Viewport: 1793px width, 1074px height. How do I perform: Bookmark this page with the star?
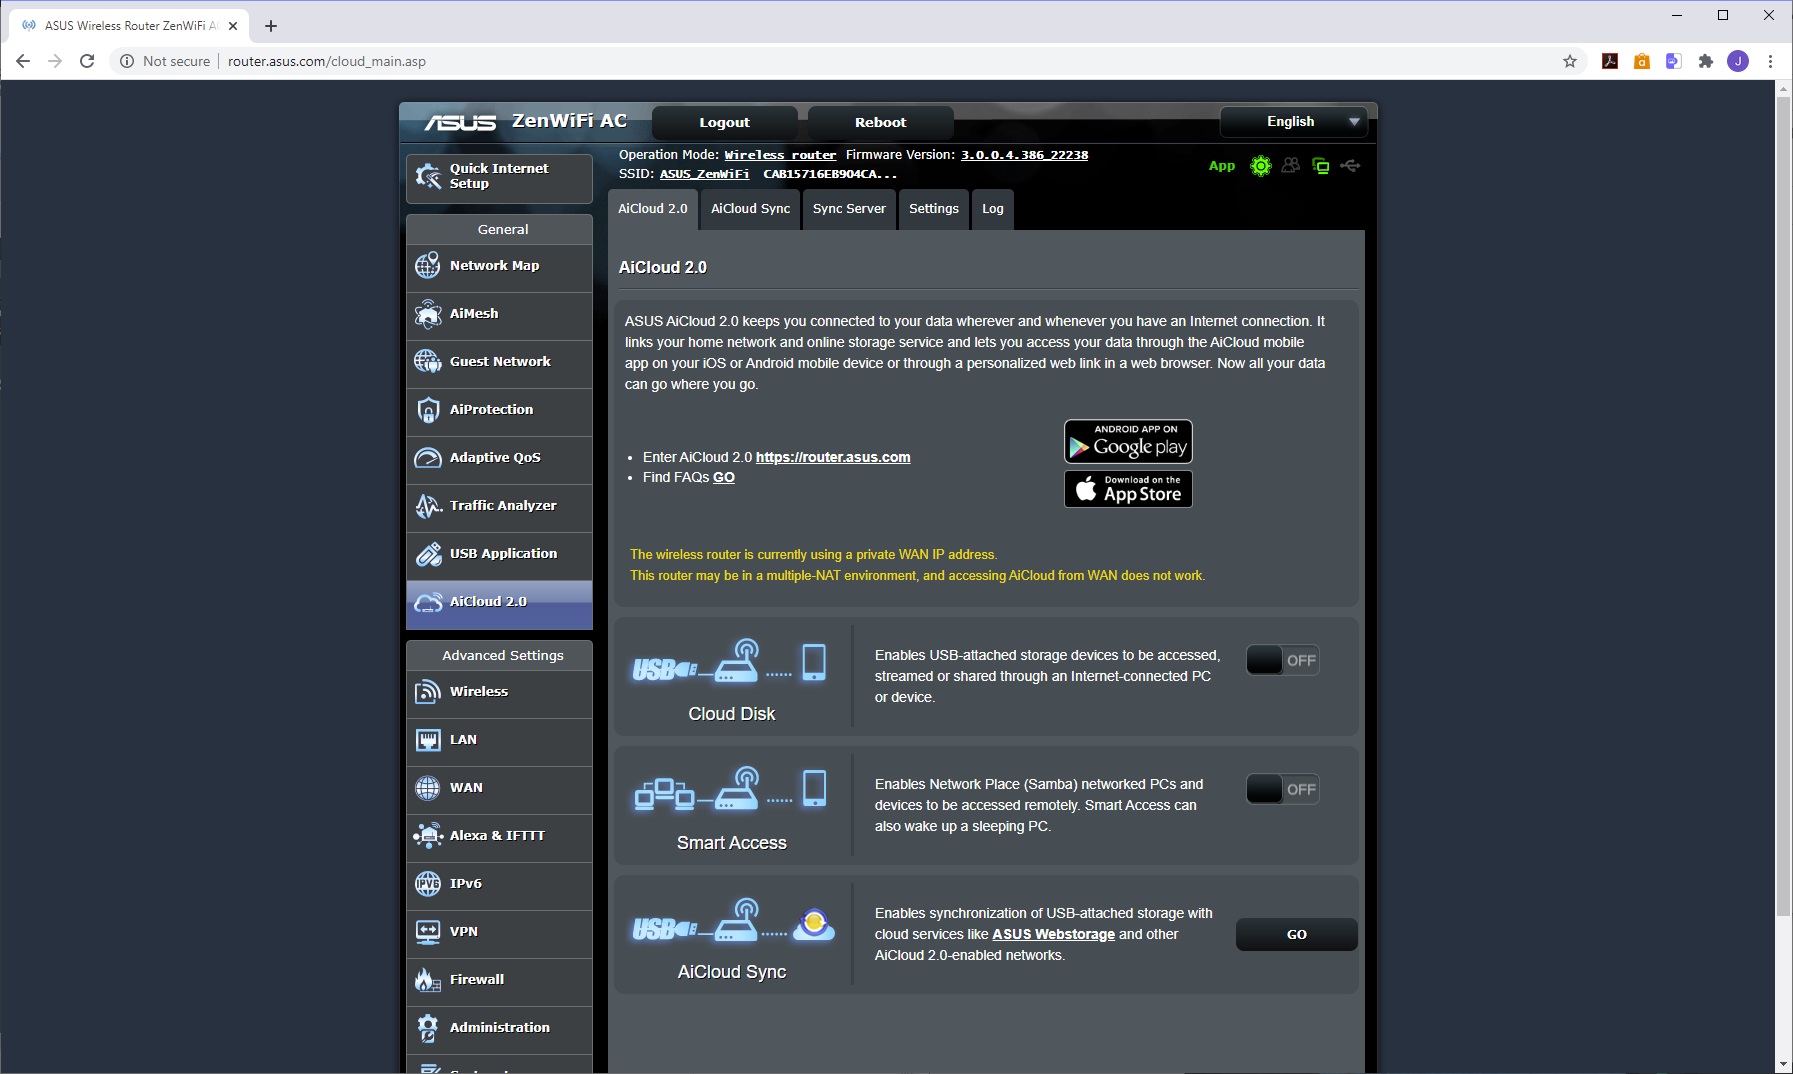pyautogui.click(x=1570, y=61)
